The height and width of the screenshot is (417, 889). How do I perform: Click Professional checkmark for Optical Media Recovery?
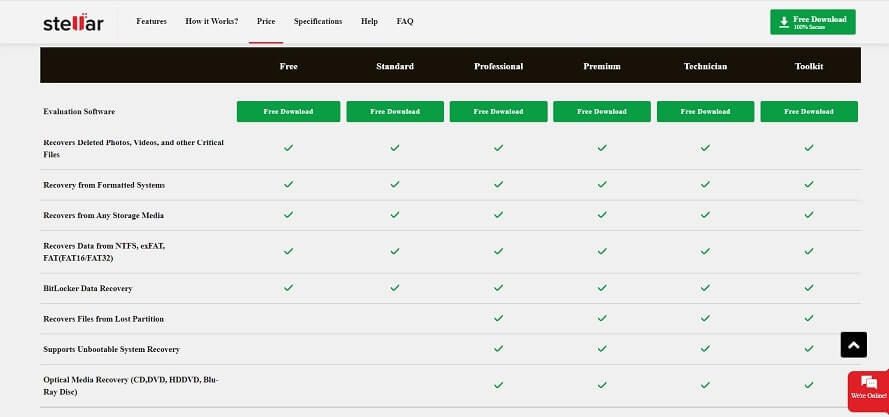pos(498,385)
